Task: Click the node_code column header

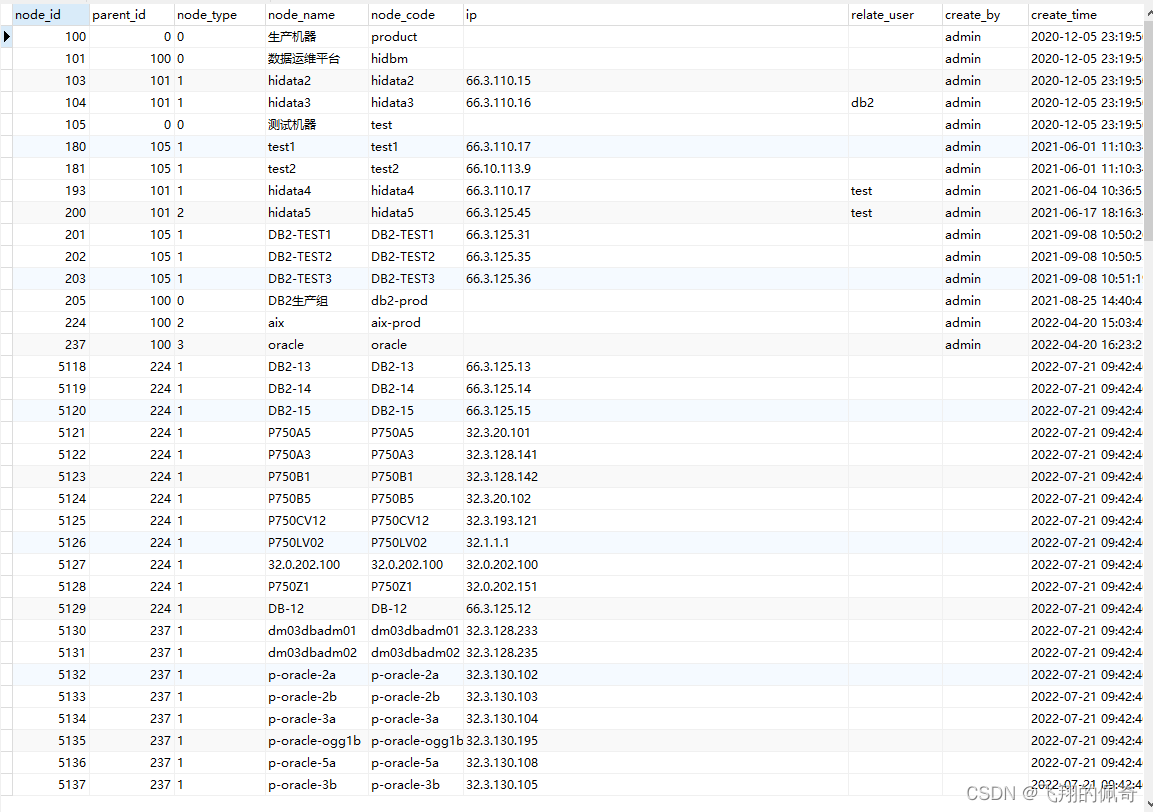Action: pyautogui.click(x=414, y=15)
